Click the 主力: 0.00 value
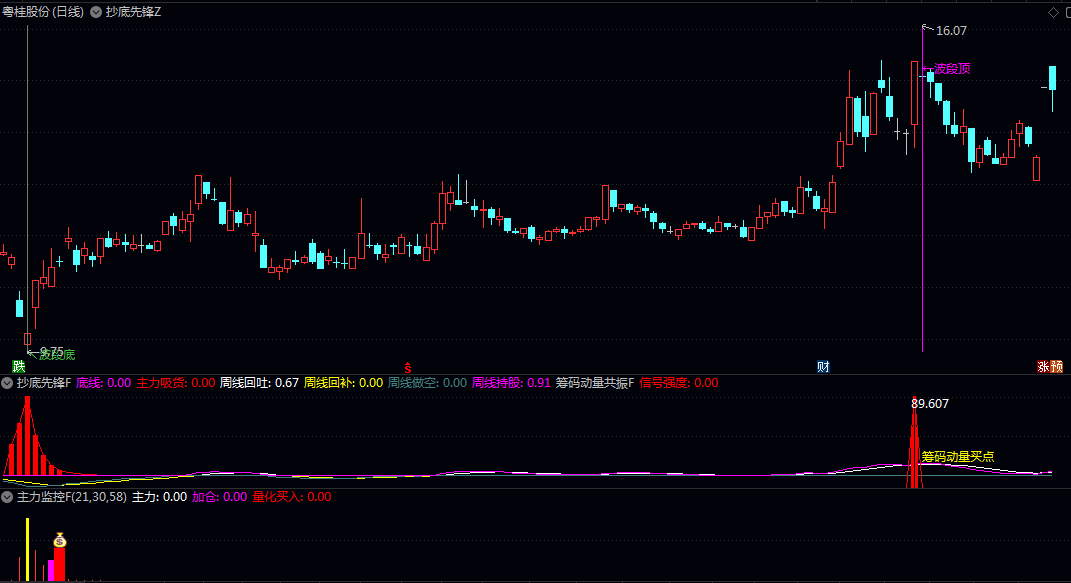Screen dimensions: 1071x583 click(x=159, y=497)
